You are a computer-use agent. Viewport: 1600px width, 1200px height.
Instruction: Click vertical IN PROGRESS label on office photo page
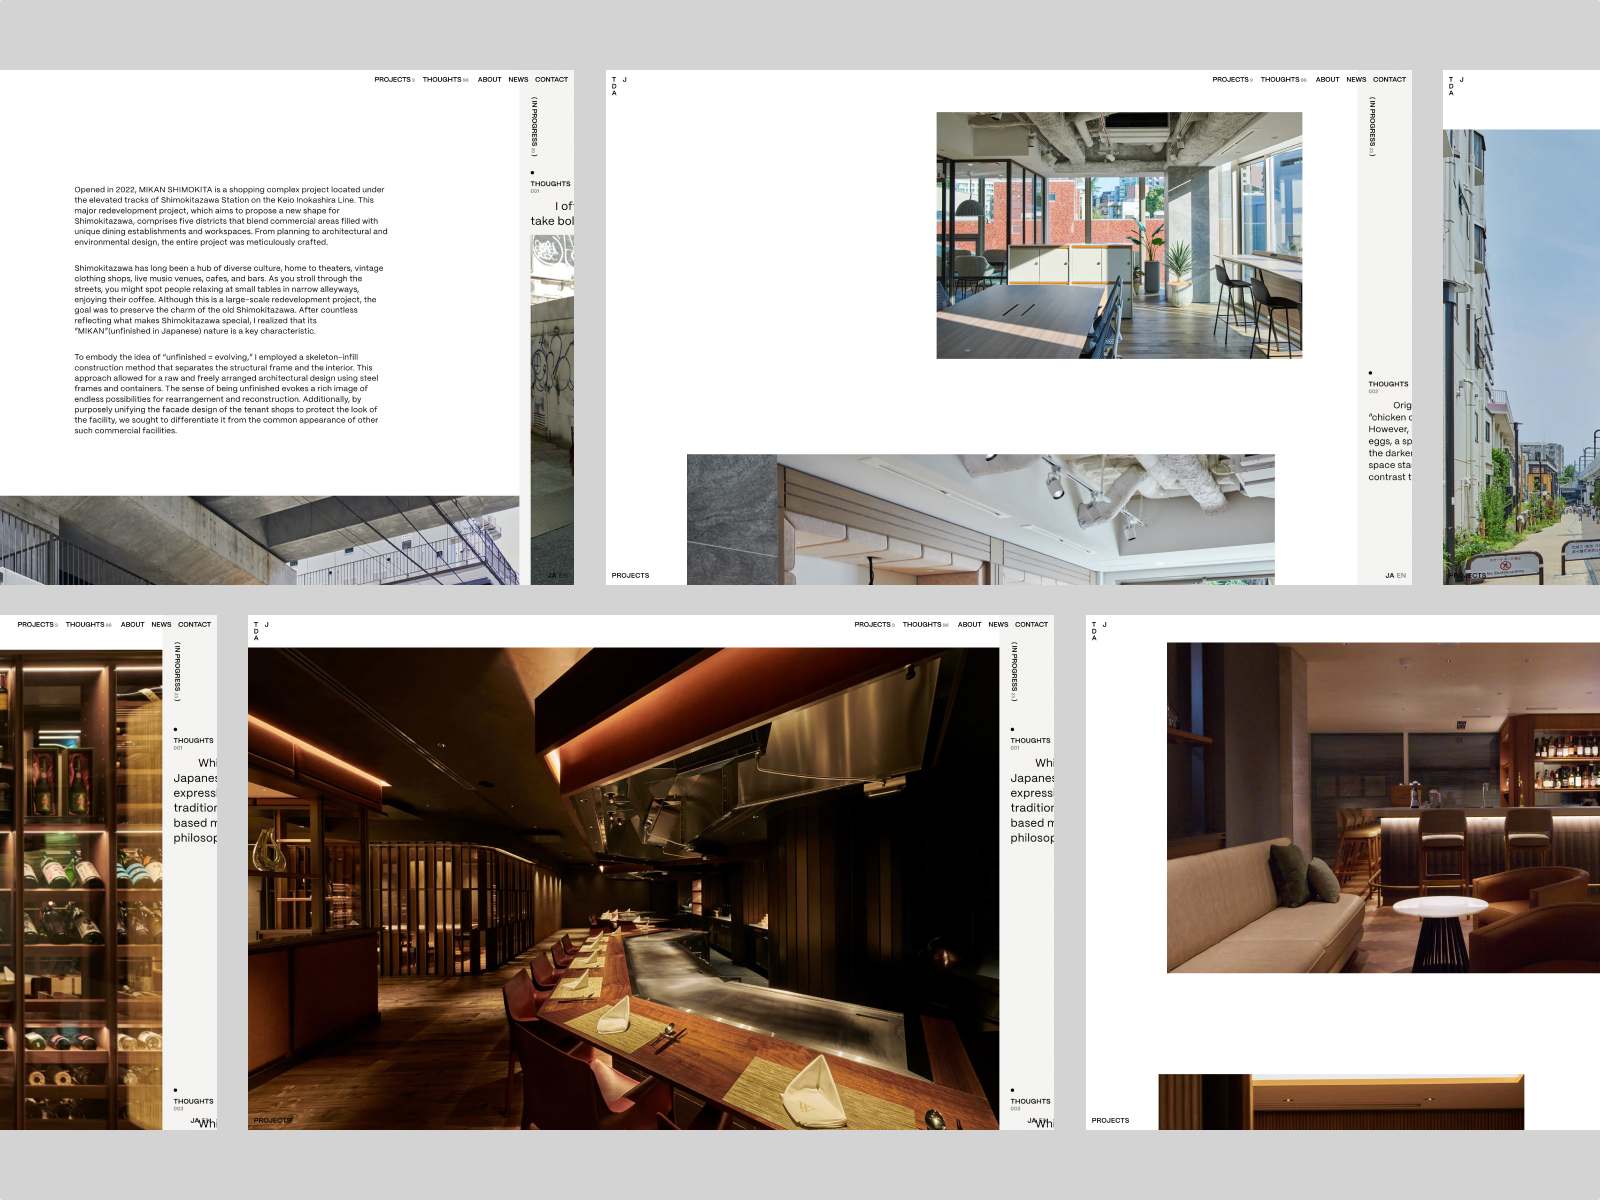[1372, 127]
